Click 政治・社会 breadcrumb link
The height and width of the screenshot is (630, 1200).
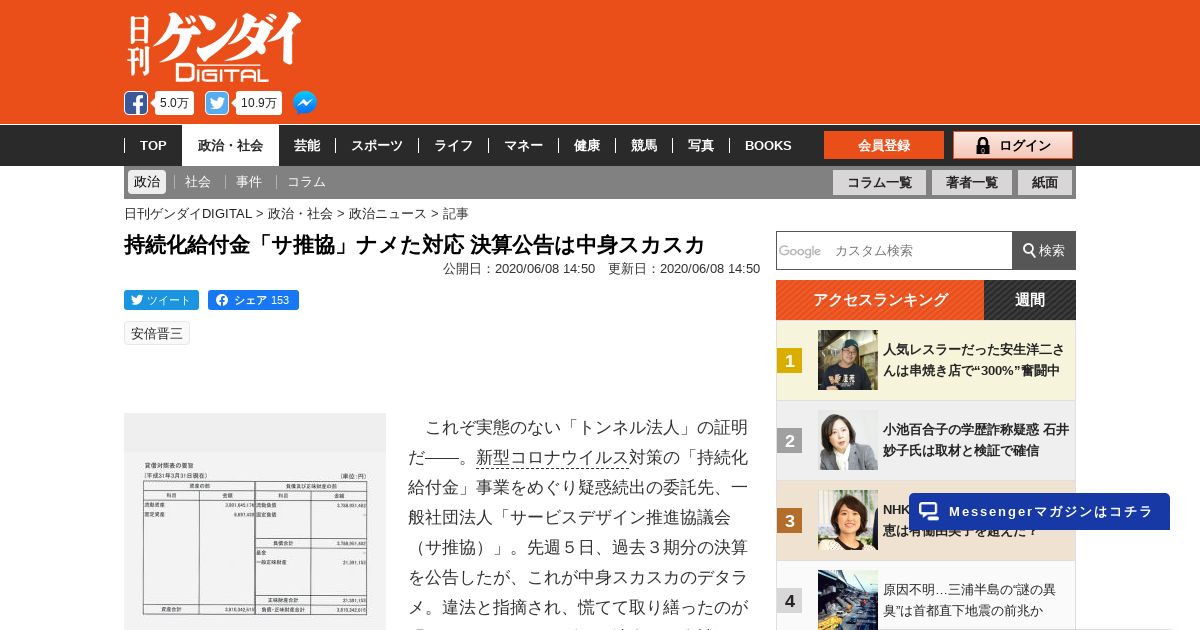coord(300,213)
